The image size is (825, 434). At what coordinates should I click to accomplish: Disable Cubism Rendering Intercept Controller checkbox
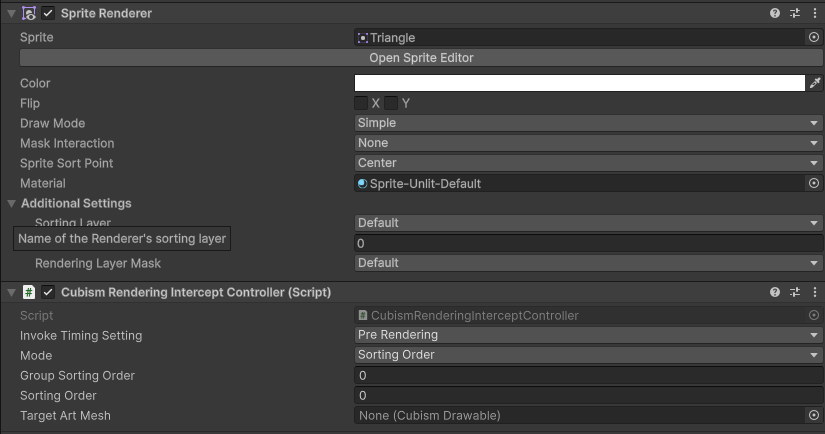click(48, 292)
